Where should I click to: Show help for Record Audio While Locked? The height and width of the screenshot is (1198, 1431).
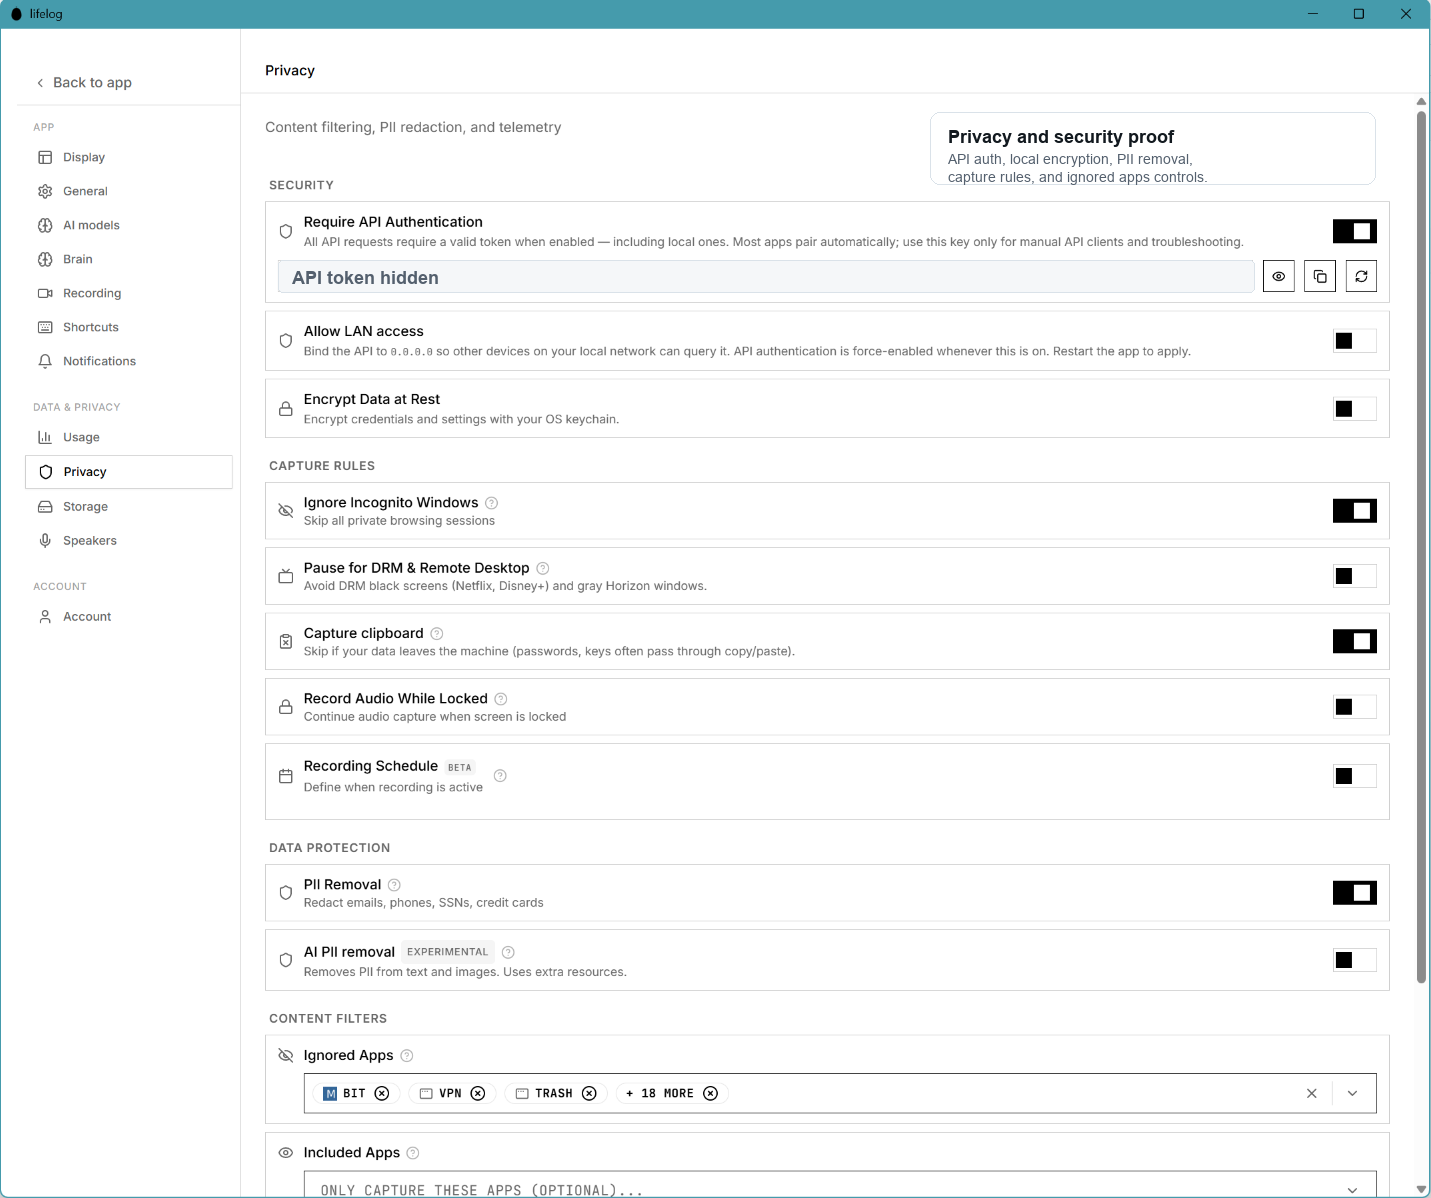[x=501, y=699]
